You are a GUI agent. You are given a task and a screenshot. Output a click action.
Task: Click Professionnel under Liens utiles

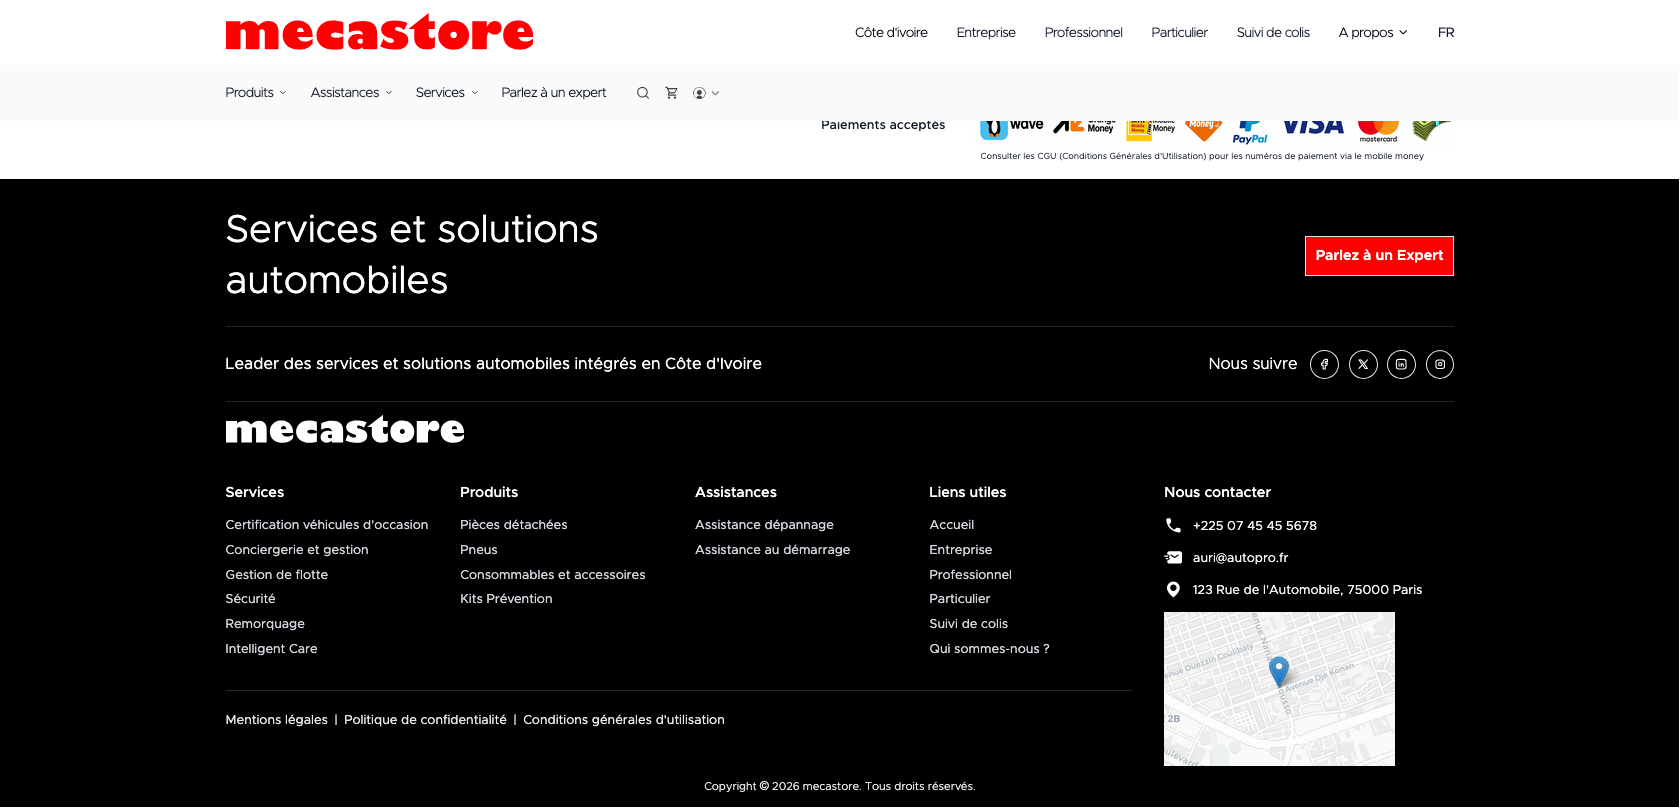pos(971,575)
